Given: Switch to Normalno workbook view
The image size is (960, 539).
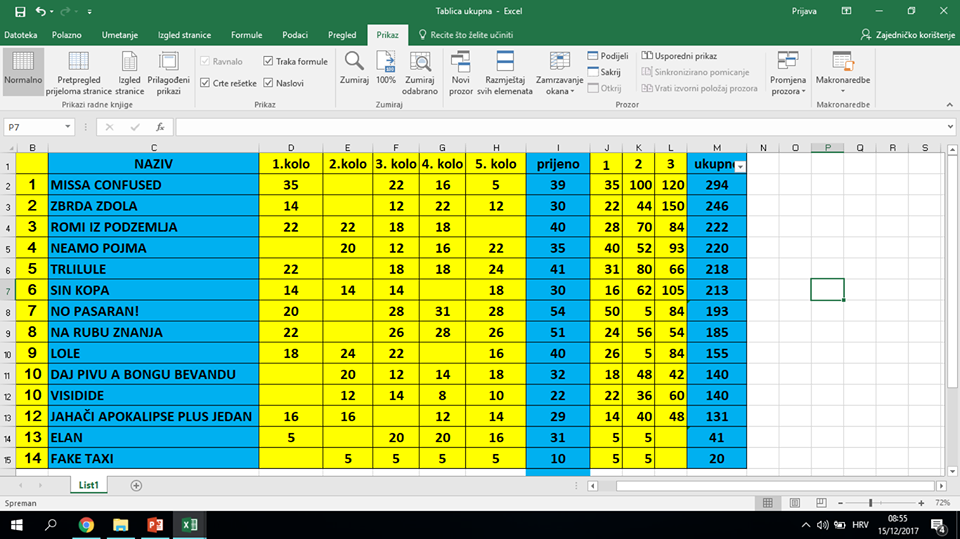Looking at the screenshot, I should [23, 70].
